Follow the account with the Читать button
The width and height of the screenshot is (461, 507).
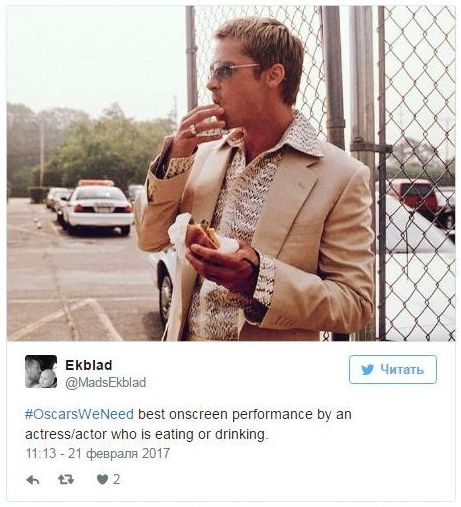coord(393,370)
